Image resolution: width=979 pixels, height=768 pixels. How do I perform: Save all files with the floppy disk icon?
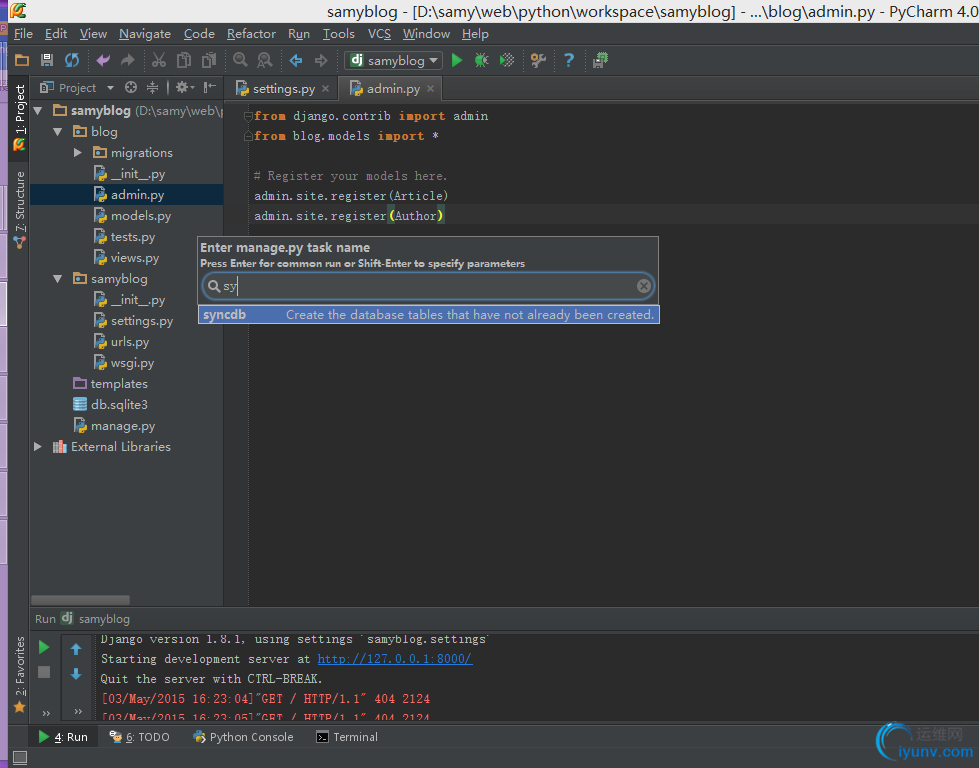tap(47, 61)
